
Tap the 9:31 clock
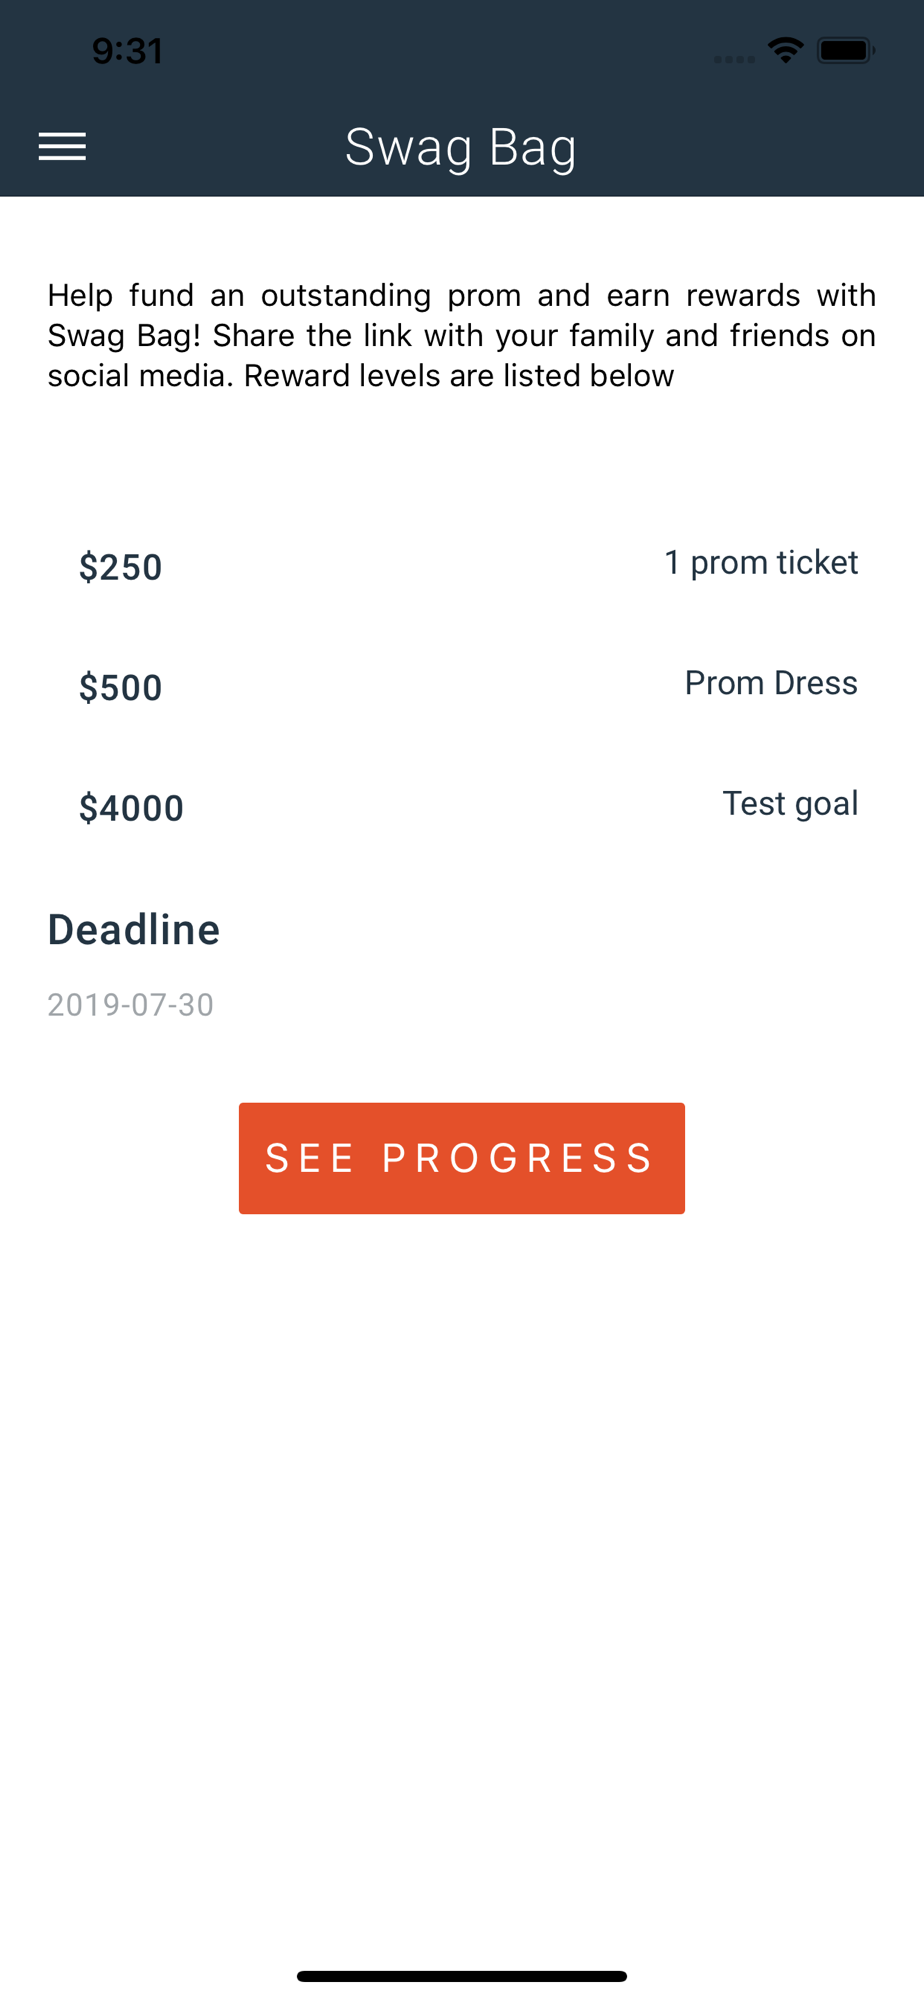point(127,51)
